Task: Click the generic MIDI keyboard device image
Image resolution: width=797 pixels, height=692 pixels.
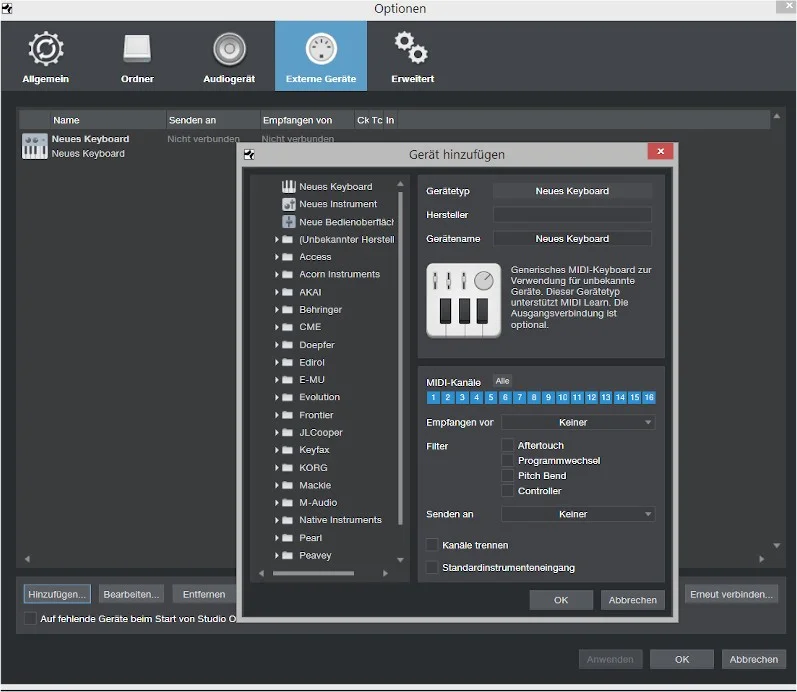Action: pyautogui.click(x=464, y=300)
